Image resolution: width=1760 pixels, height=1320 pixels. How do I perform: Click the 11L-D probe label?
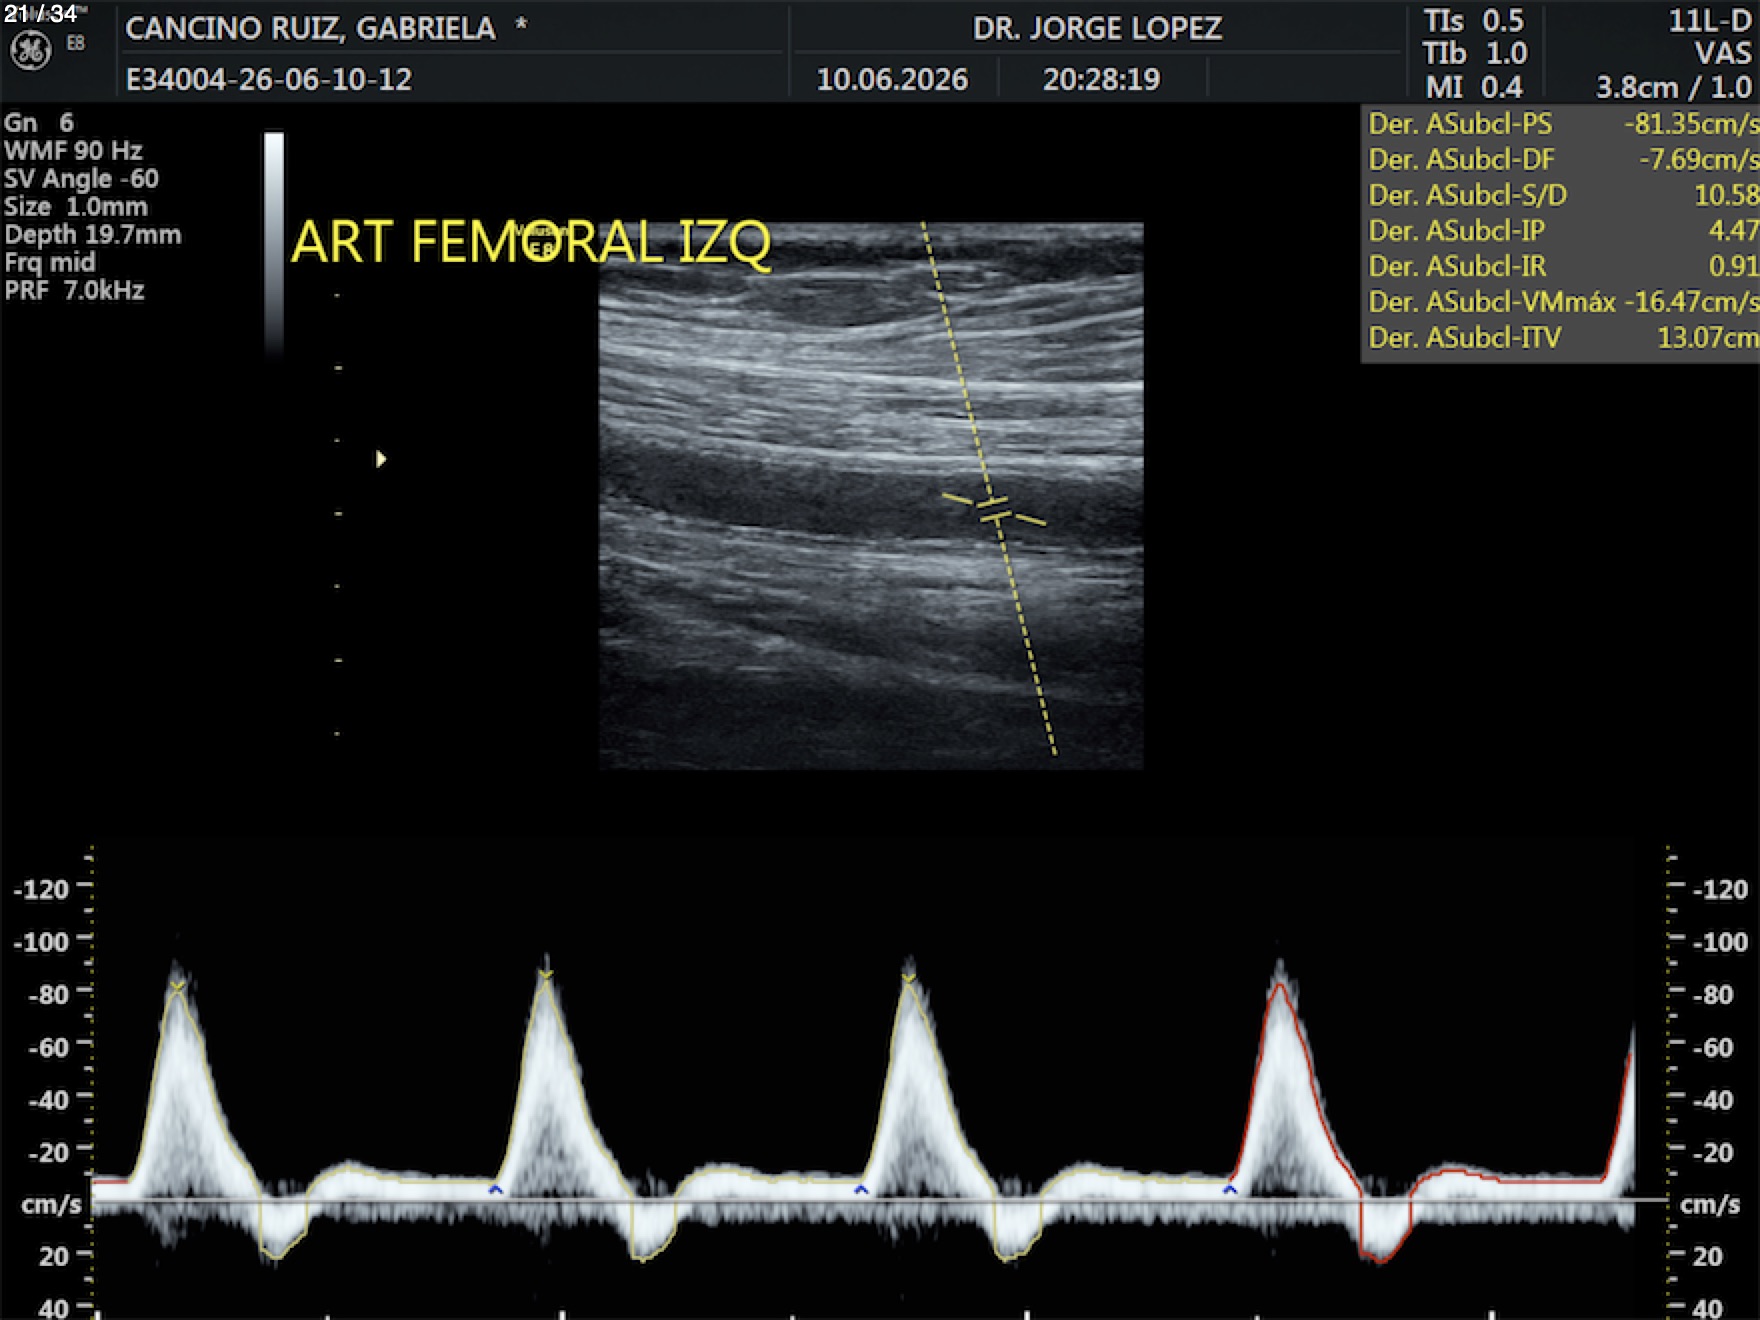(1709, 21)
